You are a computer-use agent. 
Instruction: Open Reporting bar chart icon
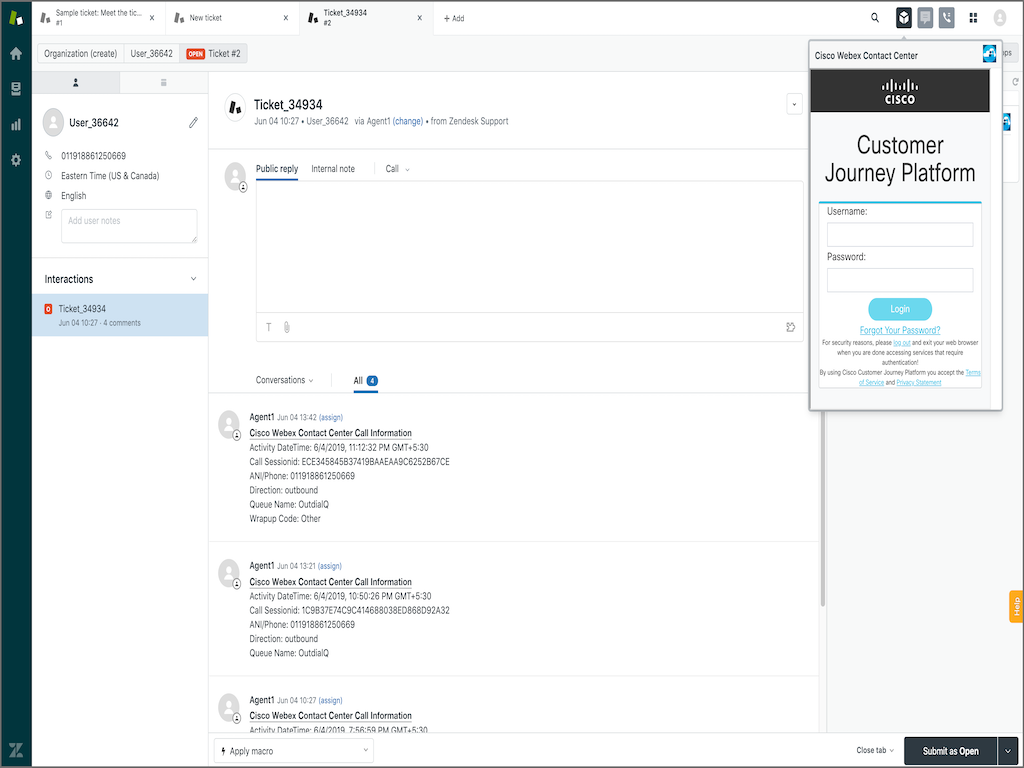[x=15, y=125]
